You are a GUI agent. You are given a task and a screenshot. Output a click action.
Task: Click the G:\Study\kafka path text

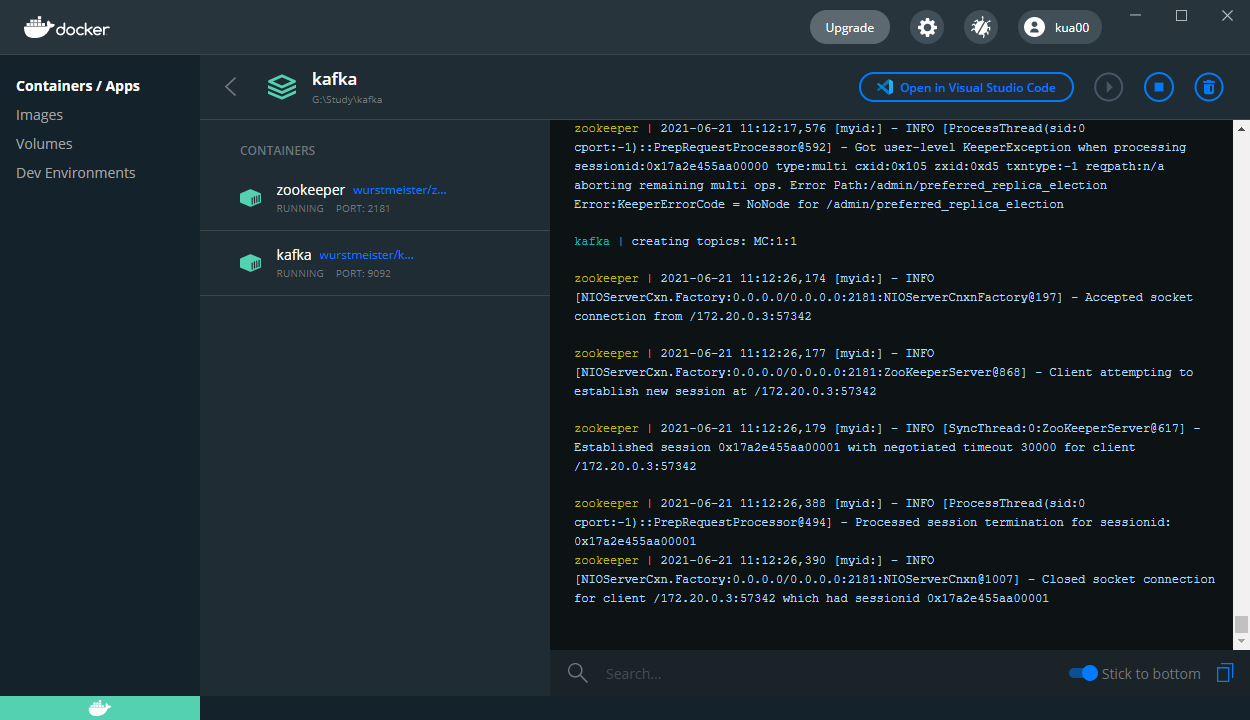[347, 100]
